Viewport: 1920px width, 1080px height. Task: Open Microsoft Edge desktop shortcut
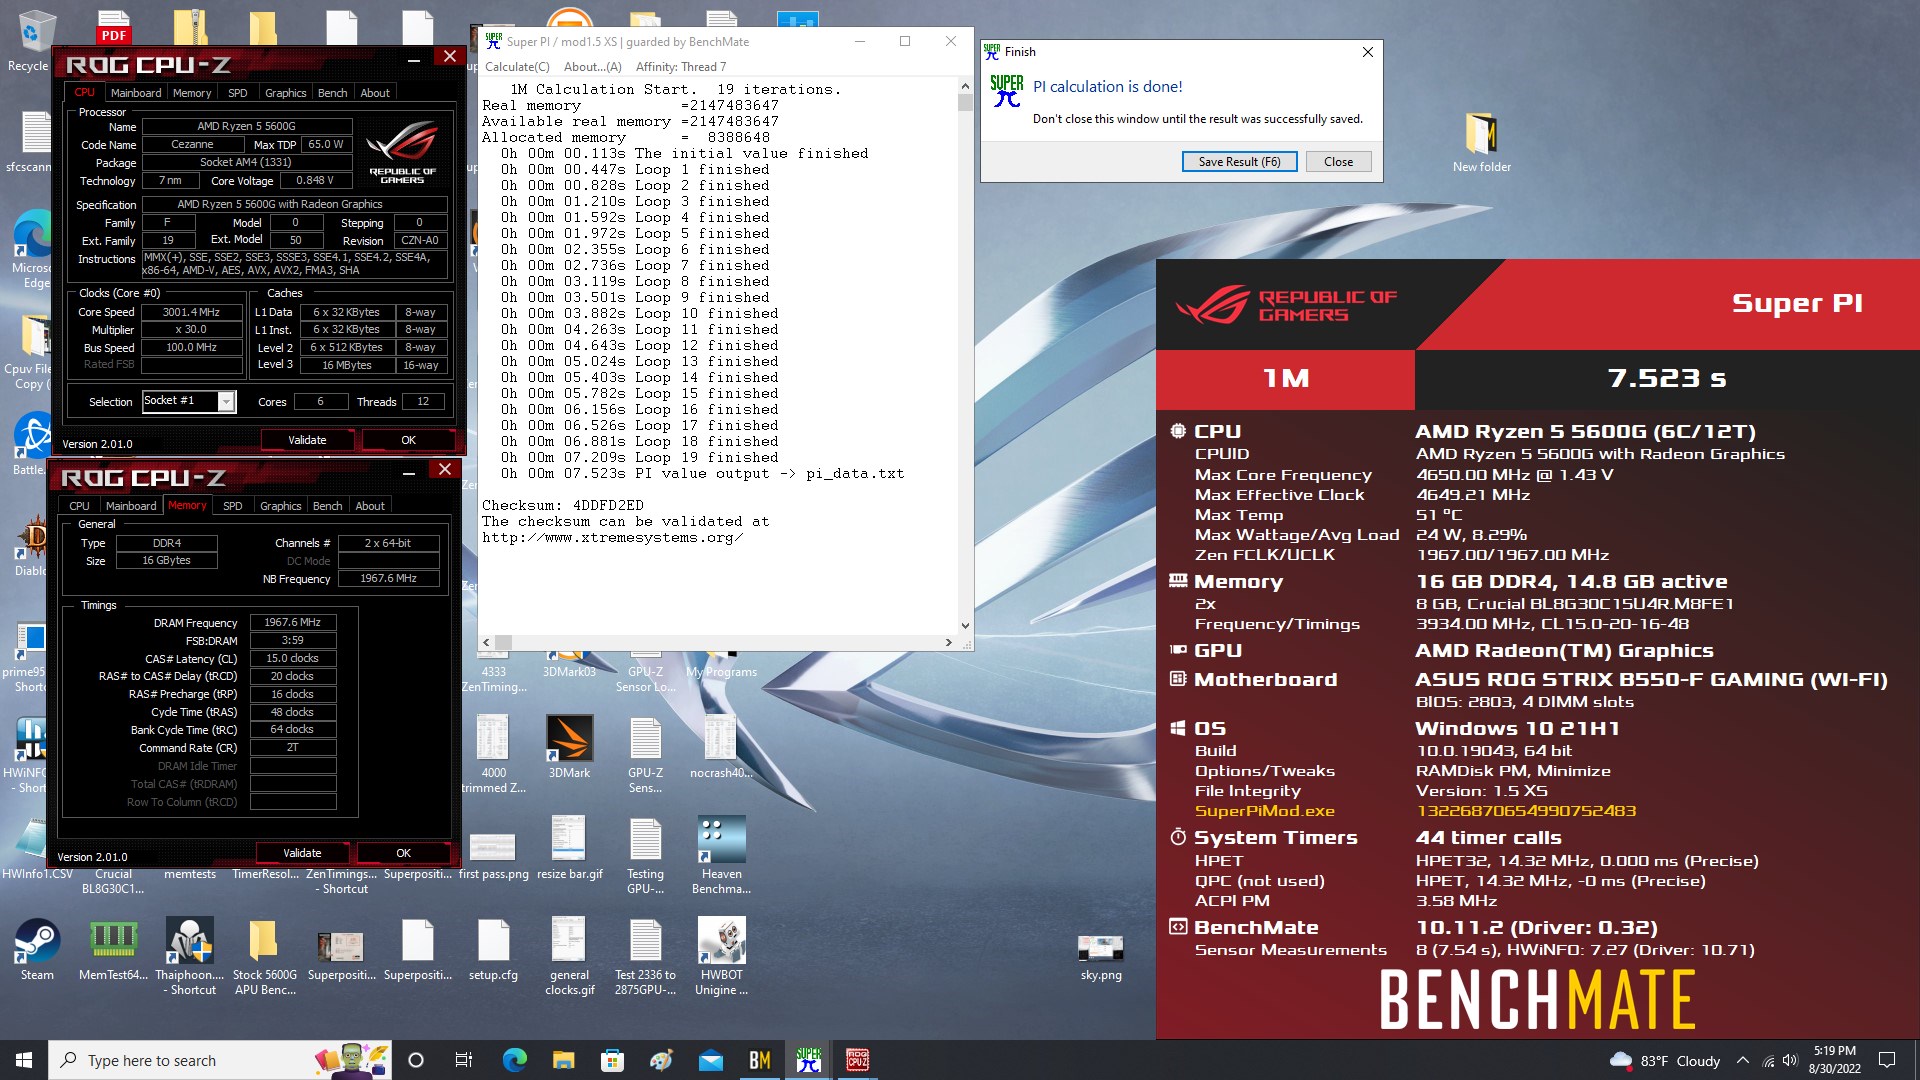[x=32, y=250]
